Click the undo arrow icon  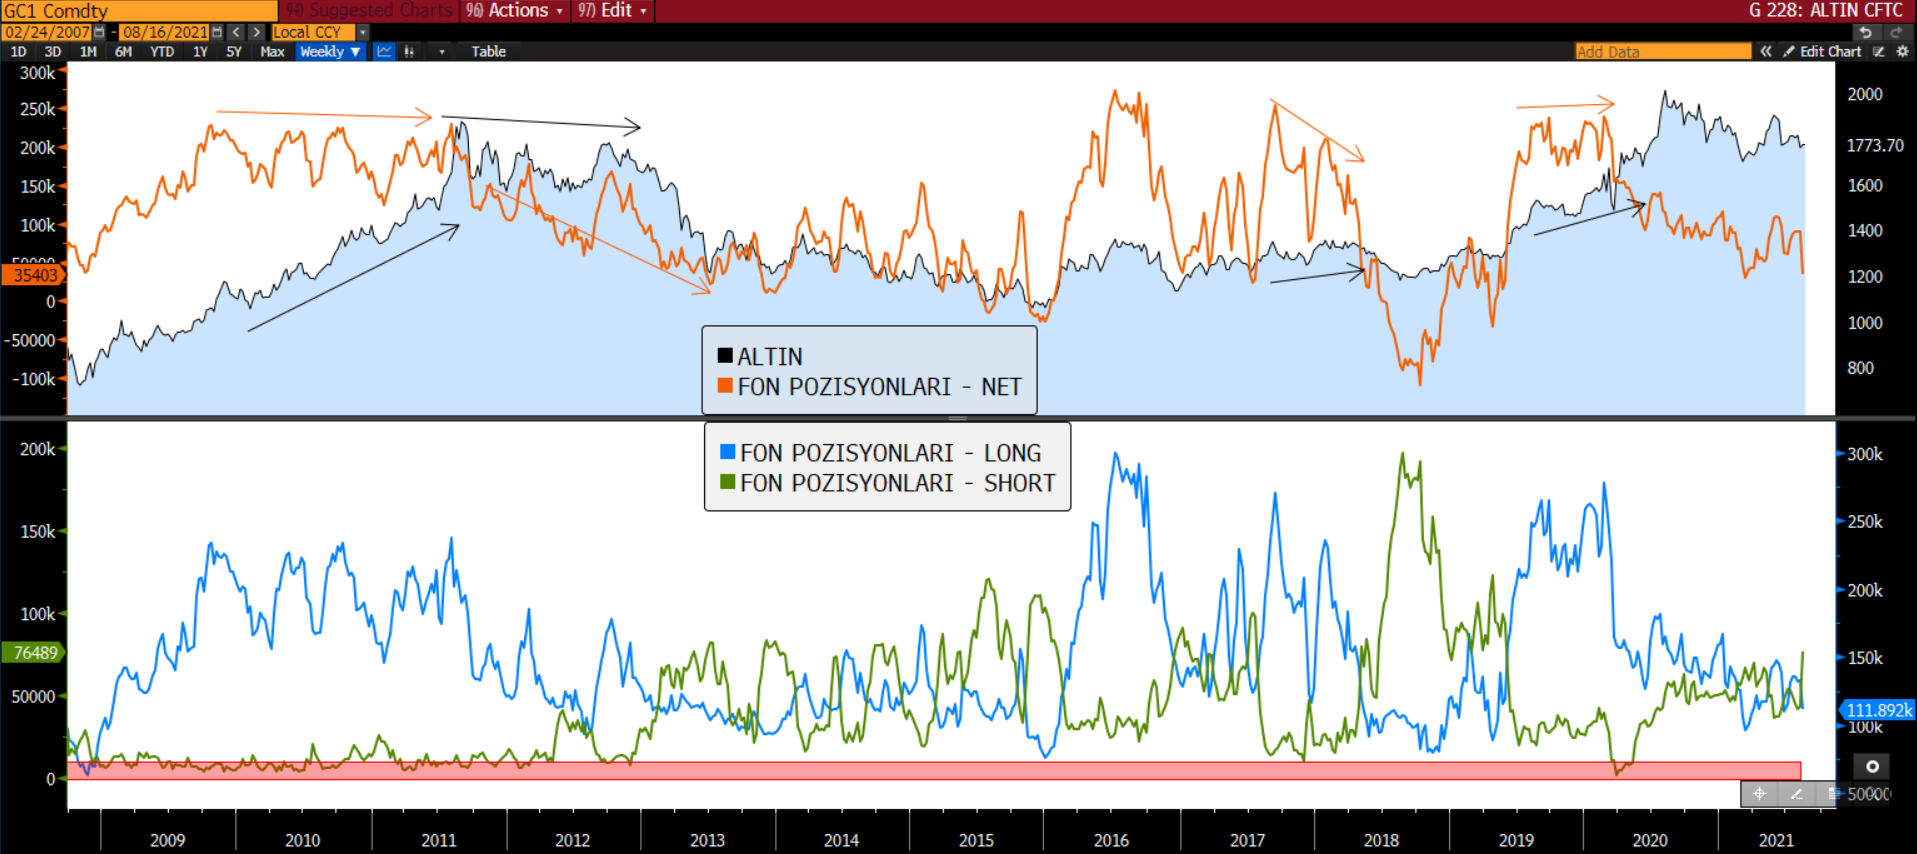pyautogui.click(x=1865, y=32)
